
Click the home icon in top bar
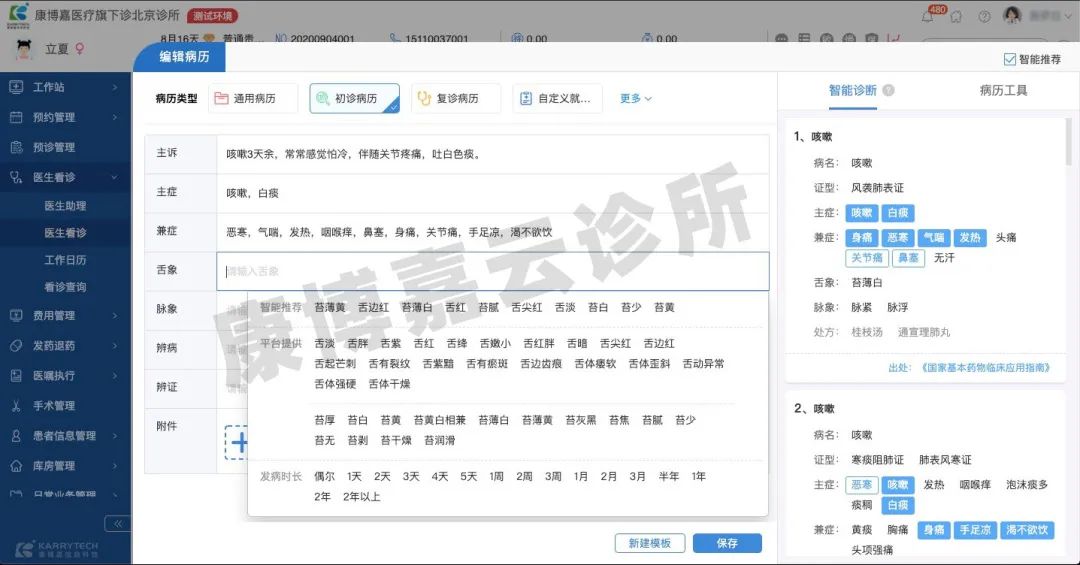click(x=956, y=17)
